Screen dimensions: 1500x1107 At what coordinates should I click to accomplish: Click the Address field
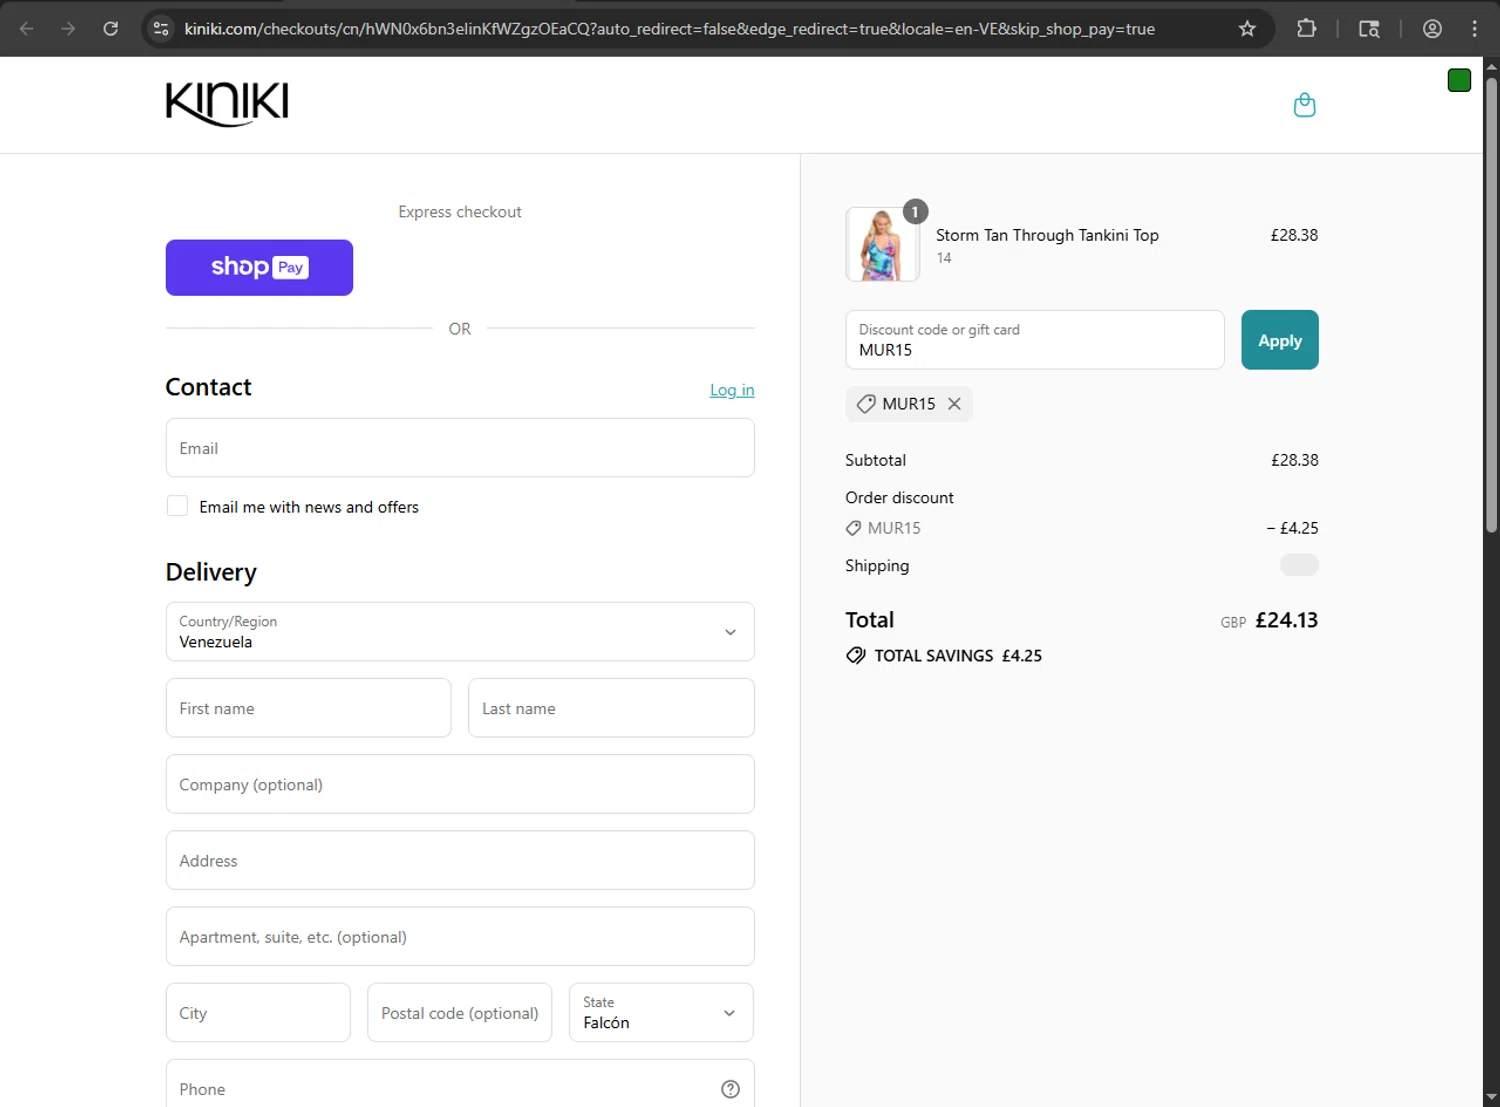click(x=460, y=860)
